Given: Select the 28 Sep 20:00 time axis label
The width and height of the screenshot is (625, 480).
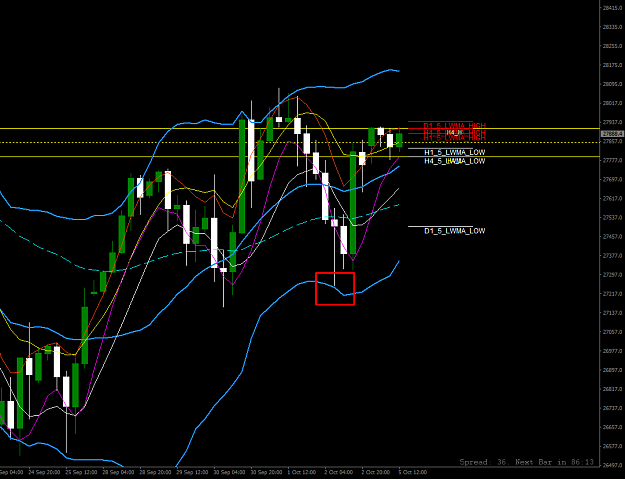Looking at the screenshot, I should 155,472.
